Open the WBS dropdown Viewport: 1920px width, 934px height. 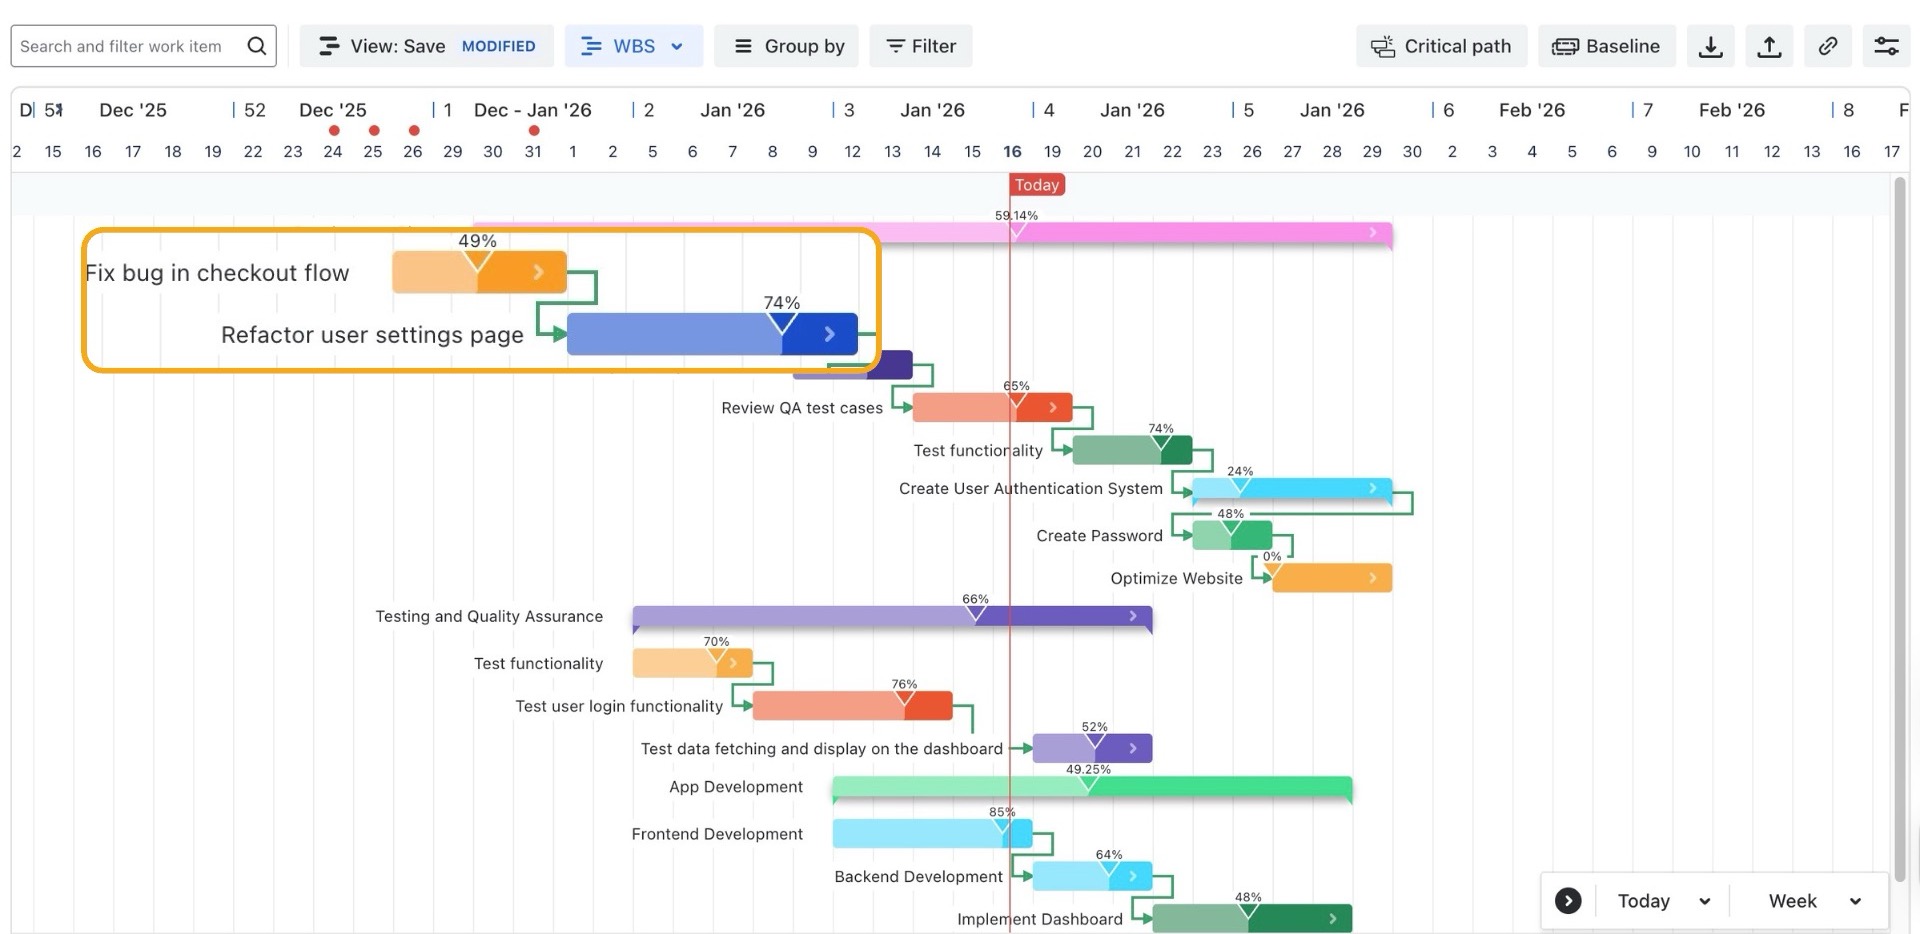633,46
